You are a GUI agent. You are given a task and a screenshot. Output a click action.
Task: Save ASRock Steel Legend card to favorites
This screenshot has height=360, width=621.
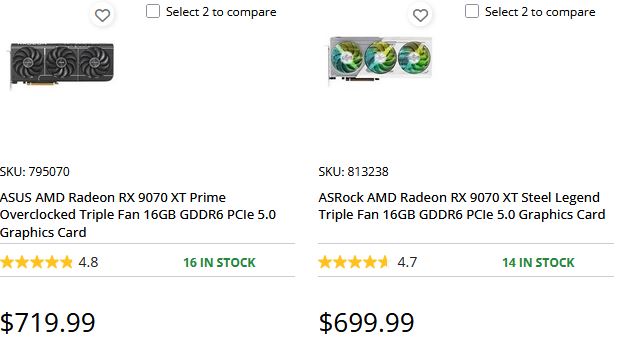pos(420,15)
